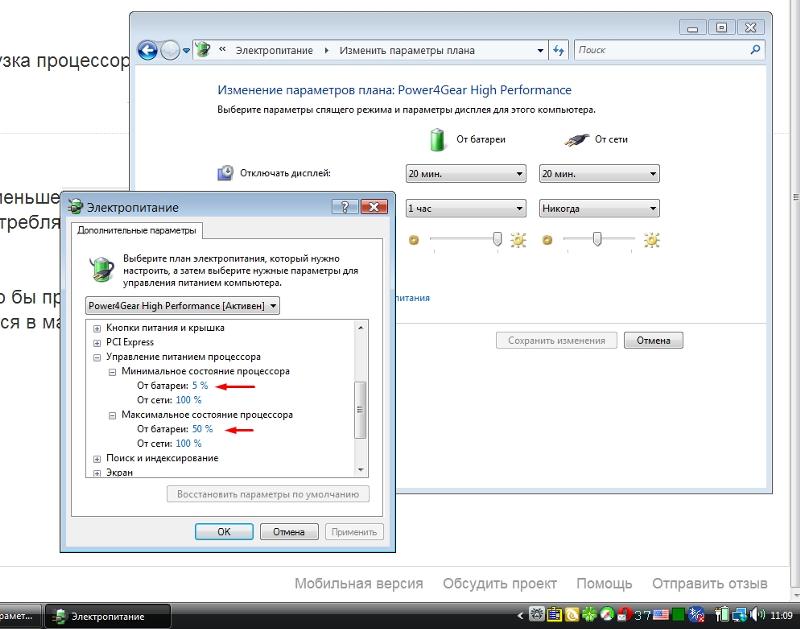Select minimum processor state on battery 5 %

(200, 386)
